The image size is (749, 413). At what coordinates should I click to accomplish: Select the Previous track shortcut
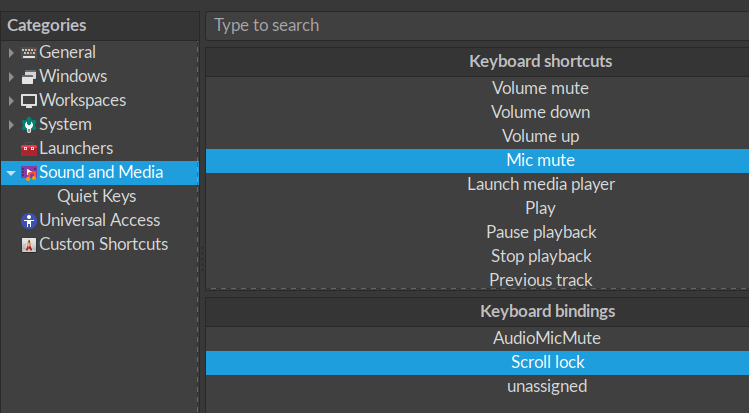(478, 280)
